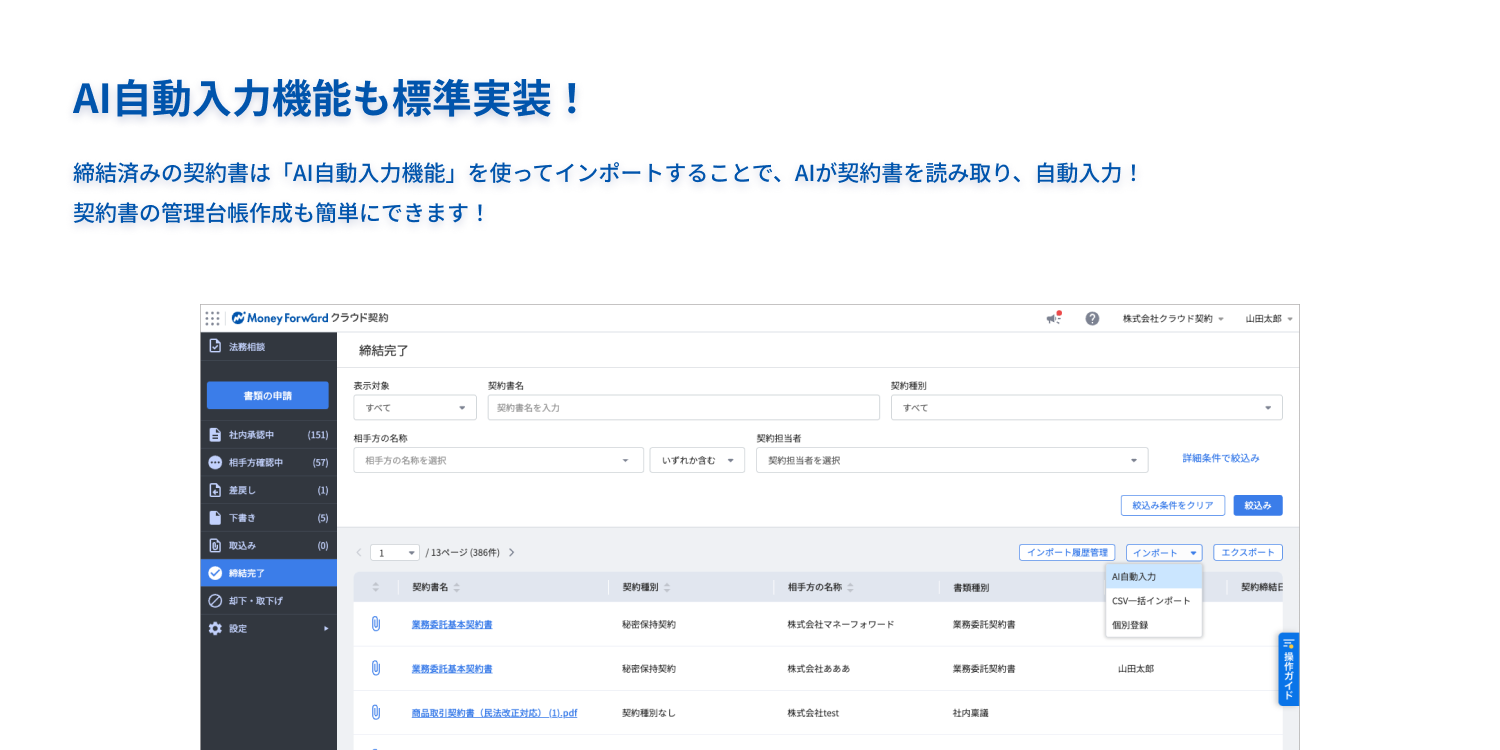Open the いずれか含む dropdown
Viewport: 1500px width, 750px height.
(697, 460)
